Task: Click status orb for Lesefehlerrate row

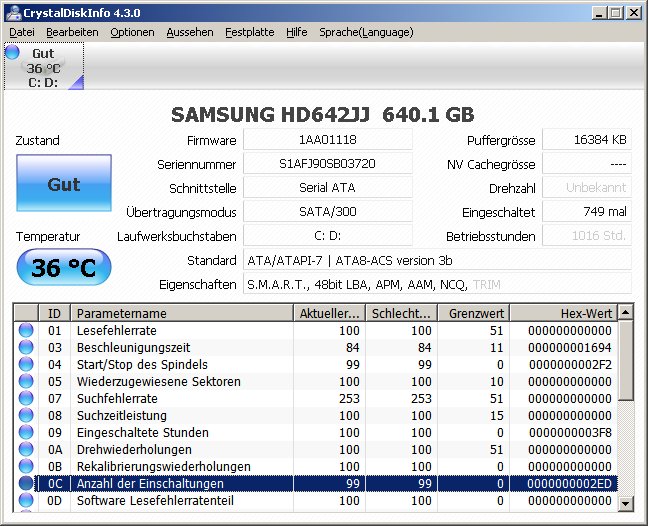Action: click(x=26, y=330)
